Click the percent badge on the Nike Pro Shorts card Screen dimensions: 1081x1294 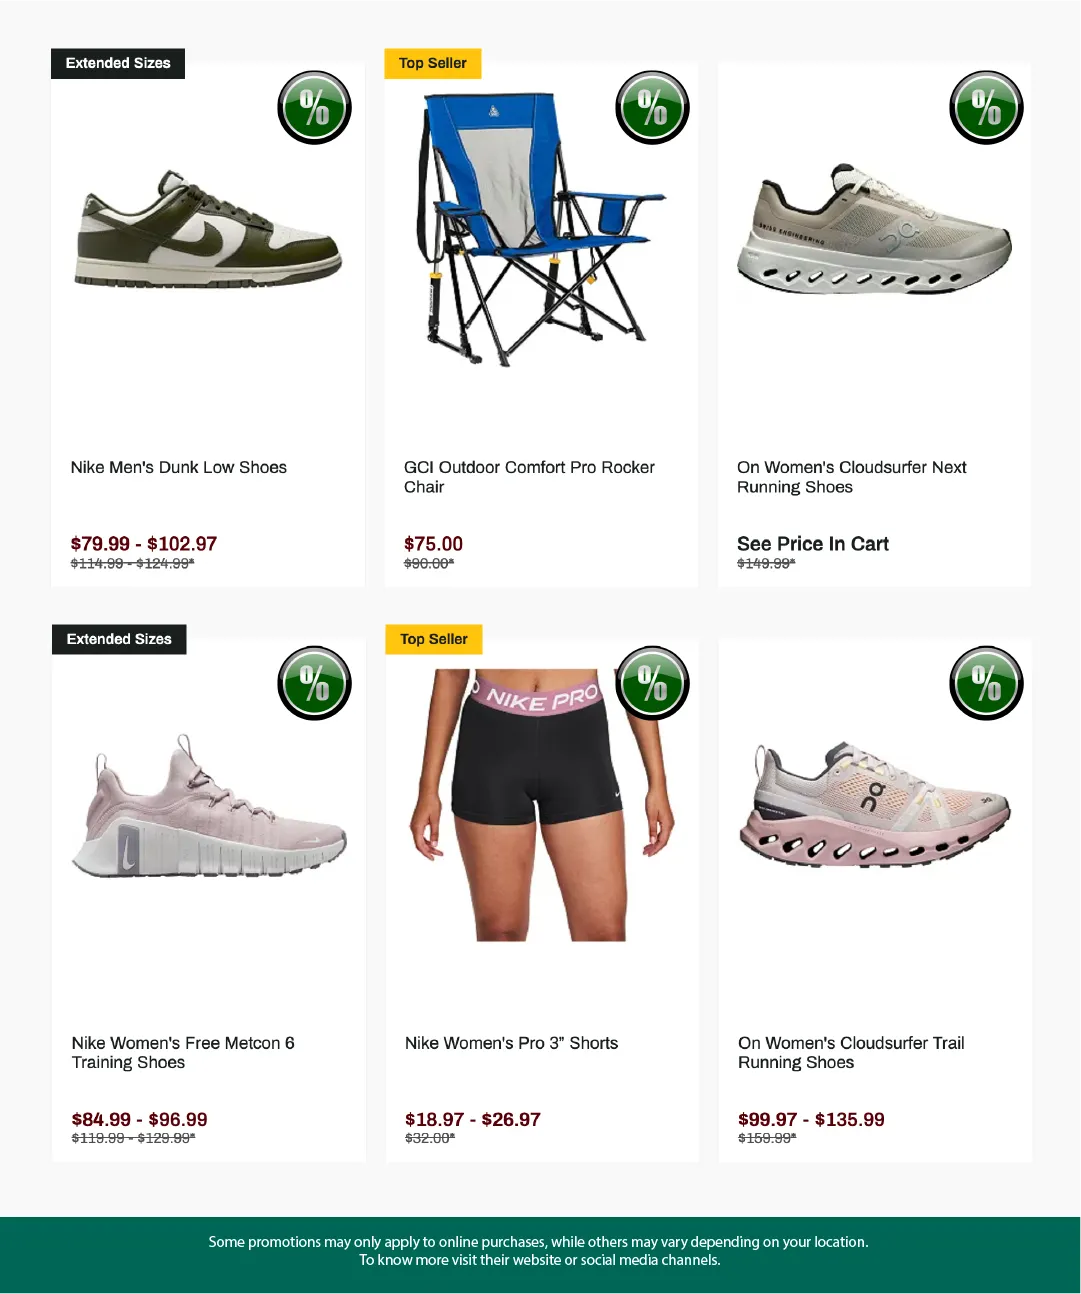pos(652,683)
